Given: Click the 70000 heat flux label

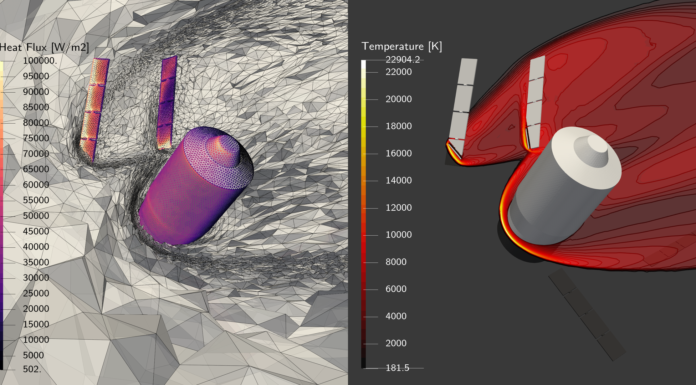Looking at the screenshot, I should coord(36,154).
